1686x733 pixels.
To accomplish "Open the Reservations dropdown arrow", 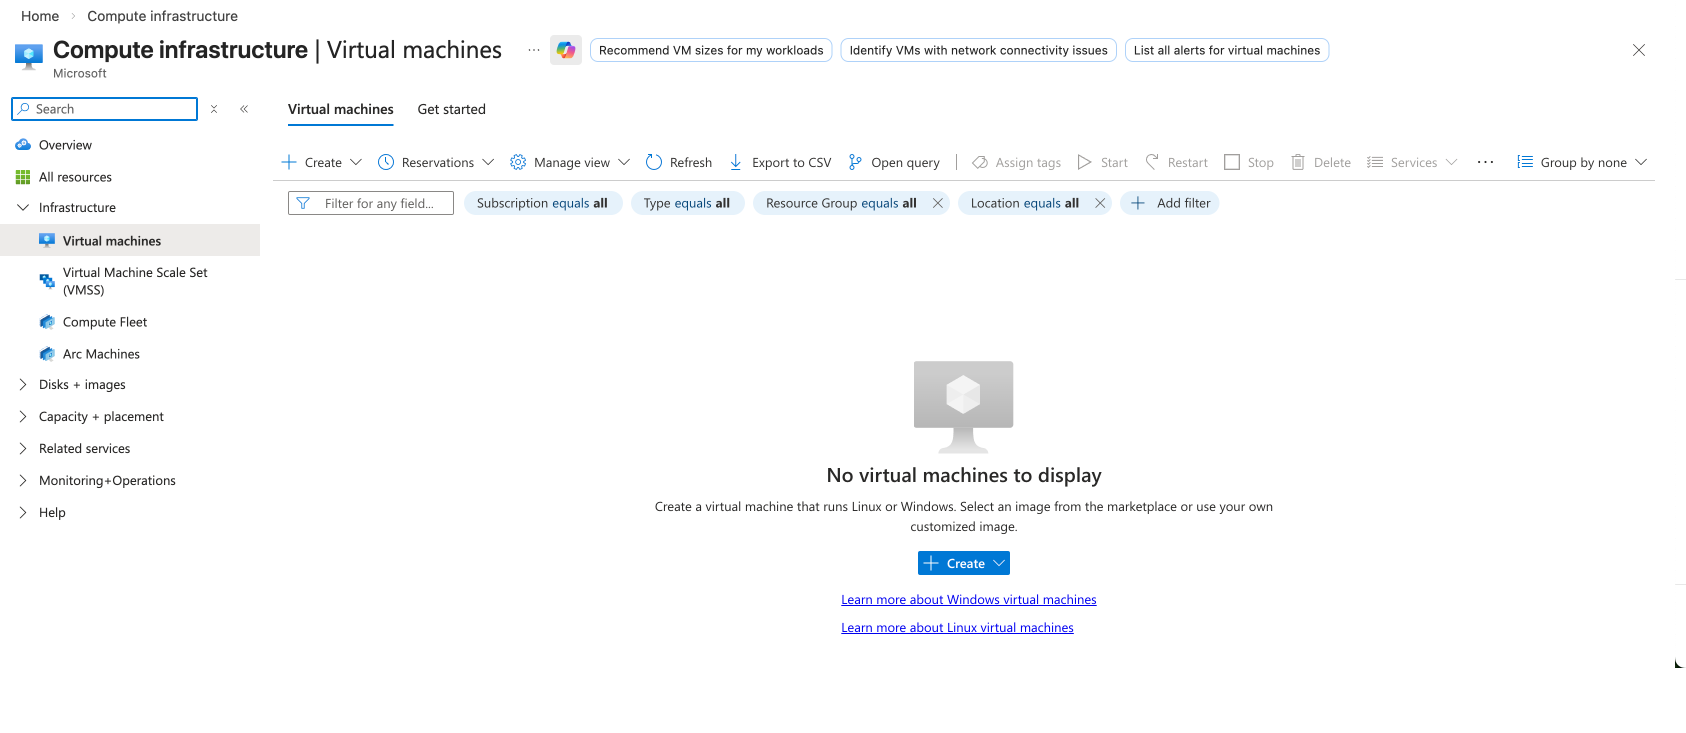I will coord(488,162).
